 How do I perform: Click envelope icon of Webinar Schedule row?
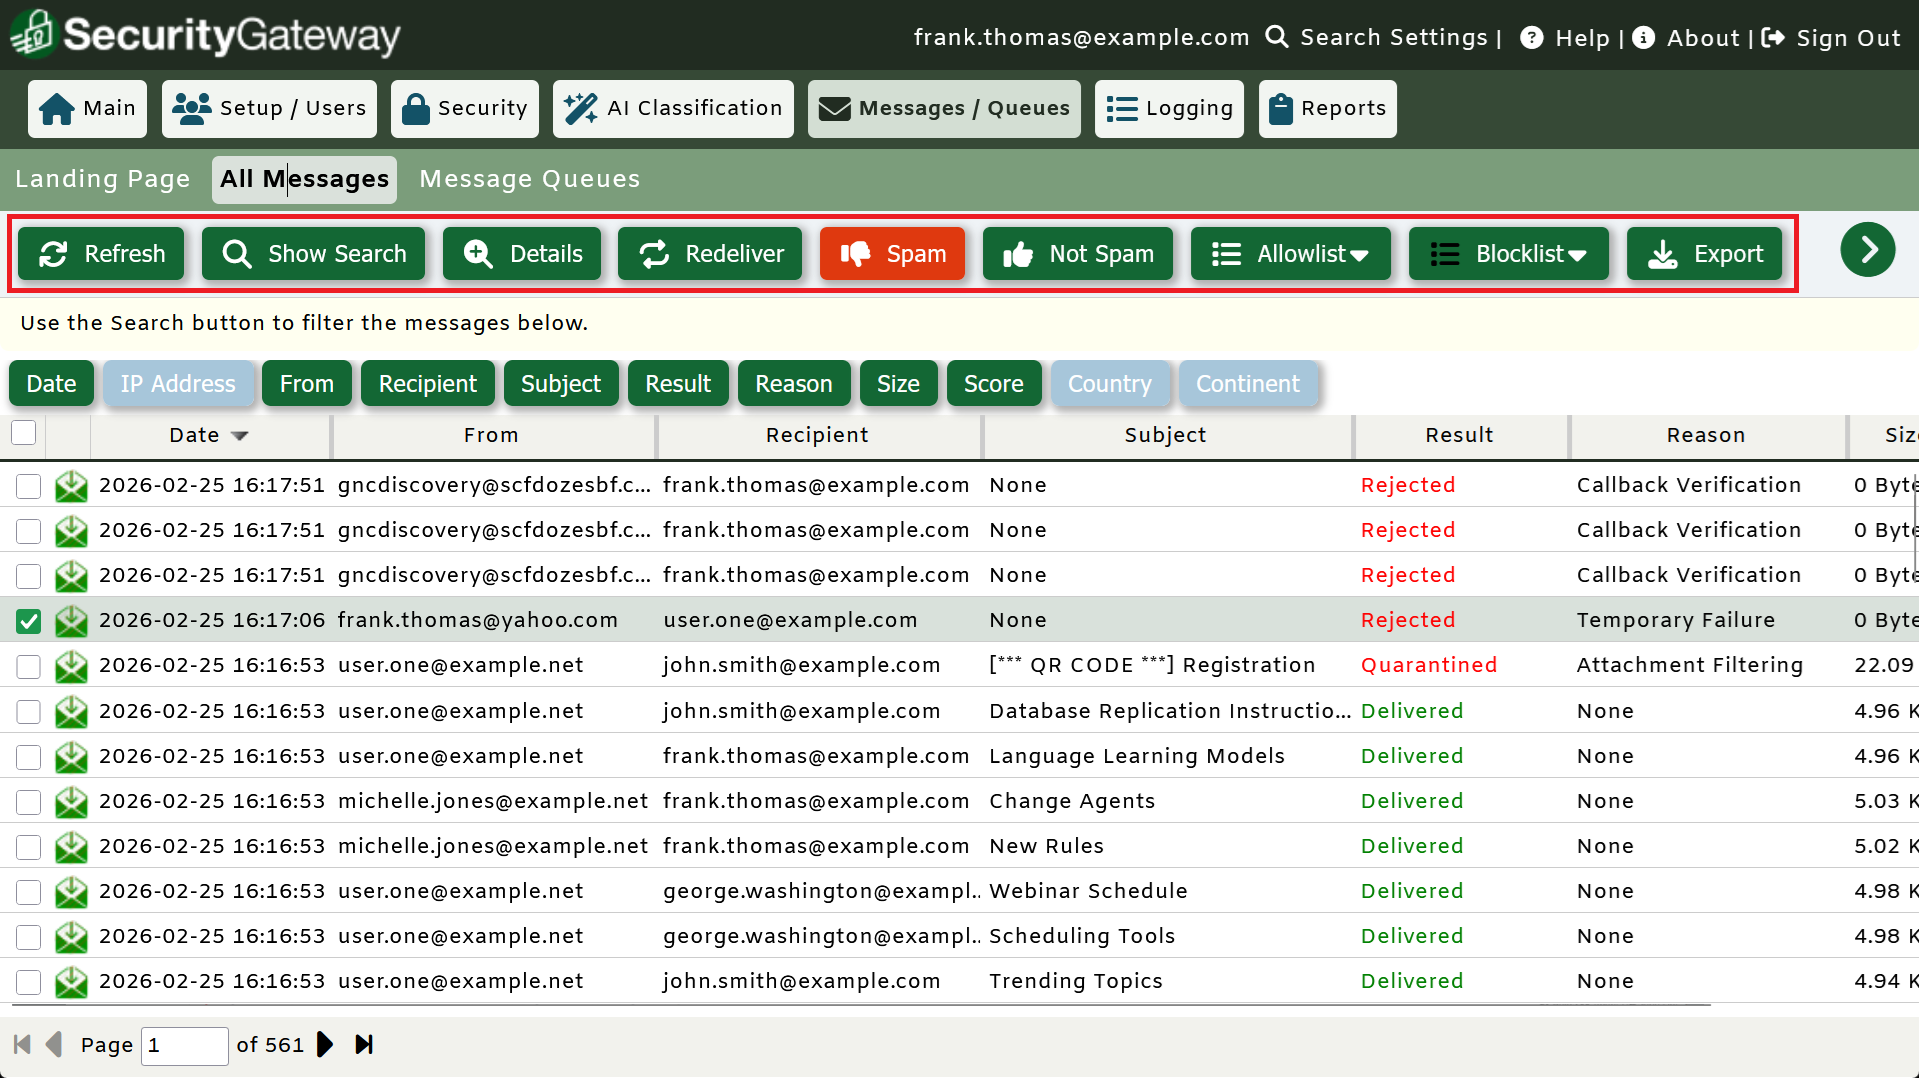[x=71, y=892]
